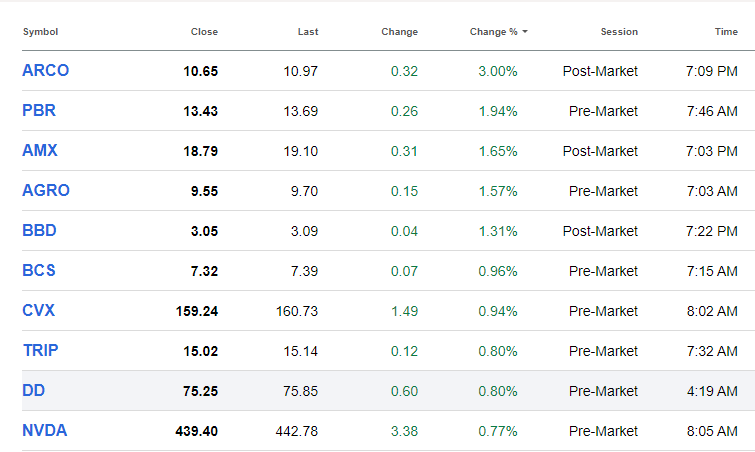The image size is (755, 452).
Task: Open the AMX ticker link
Action: [x=40, y=151]
